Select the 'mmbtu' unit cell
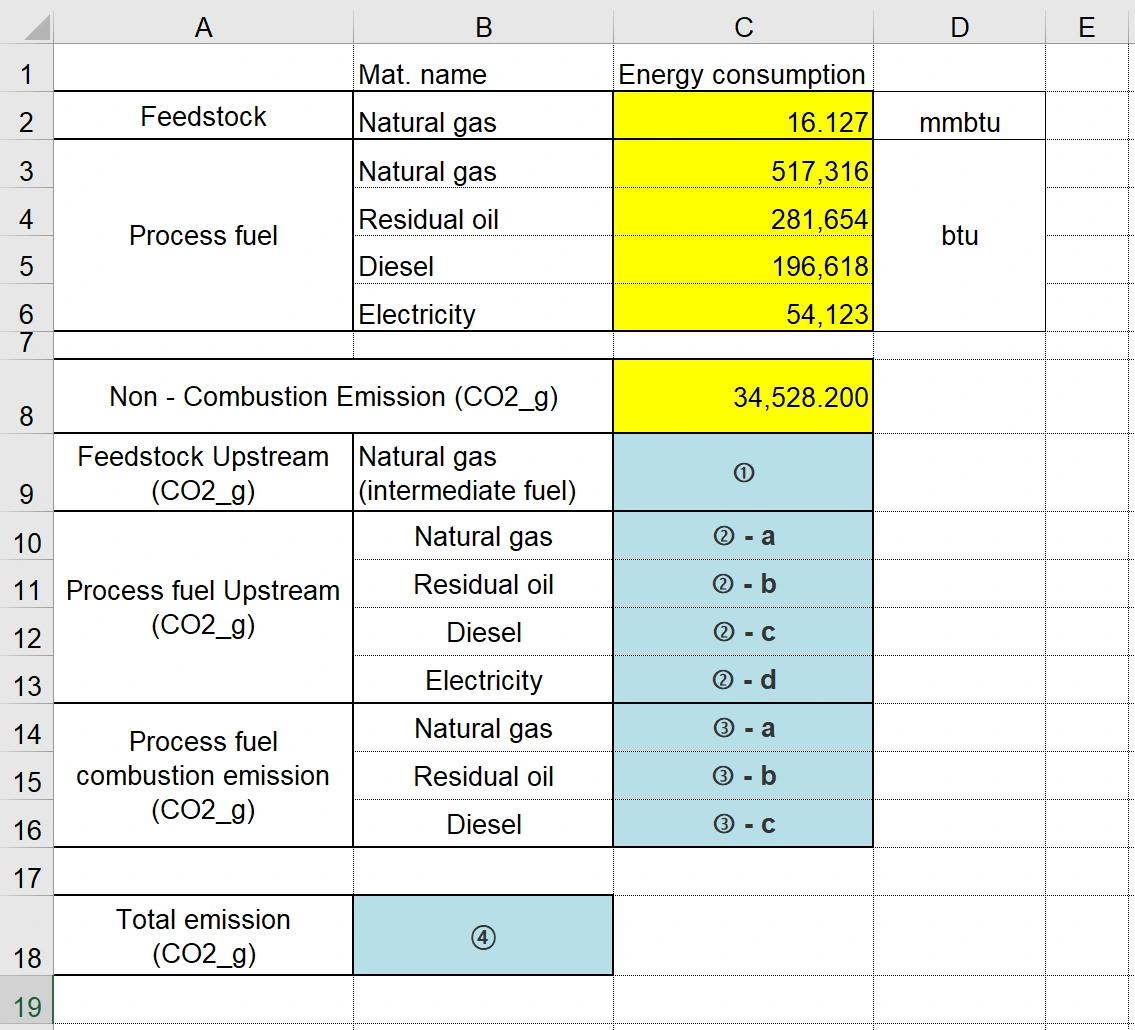The width and height of the screenshot is (1135, 1030). (959, 116)
